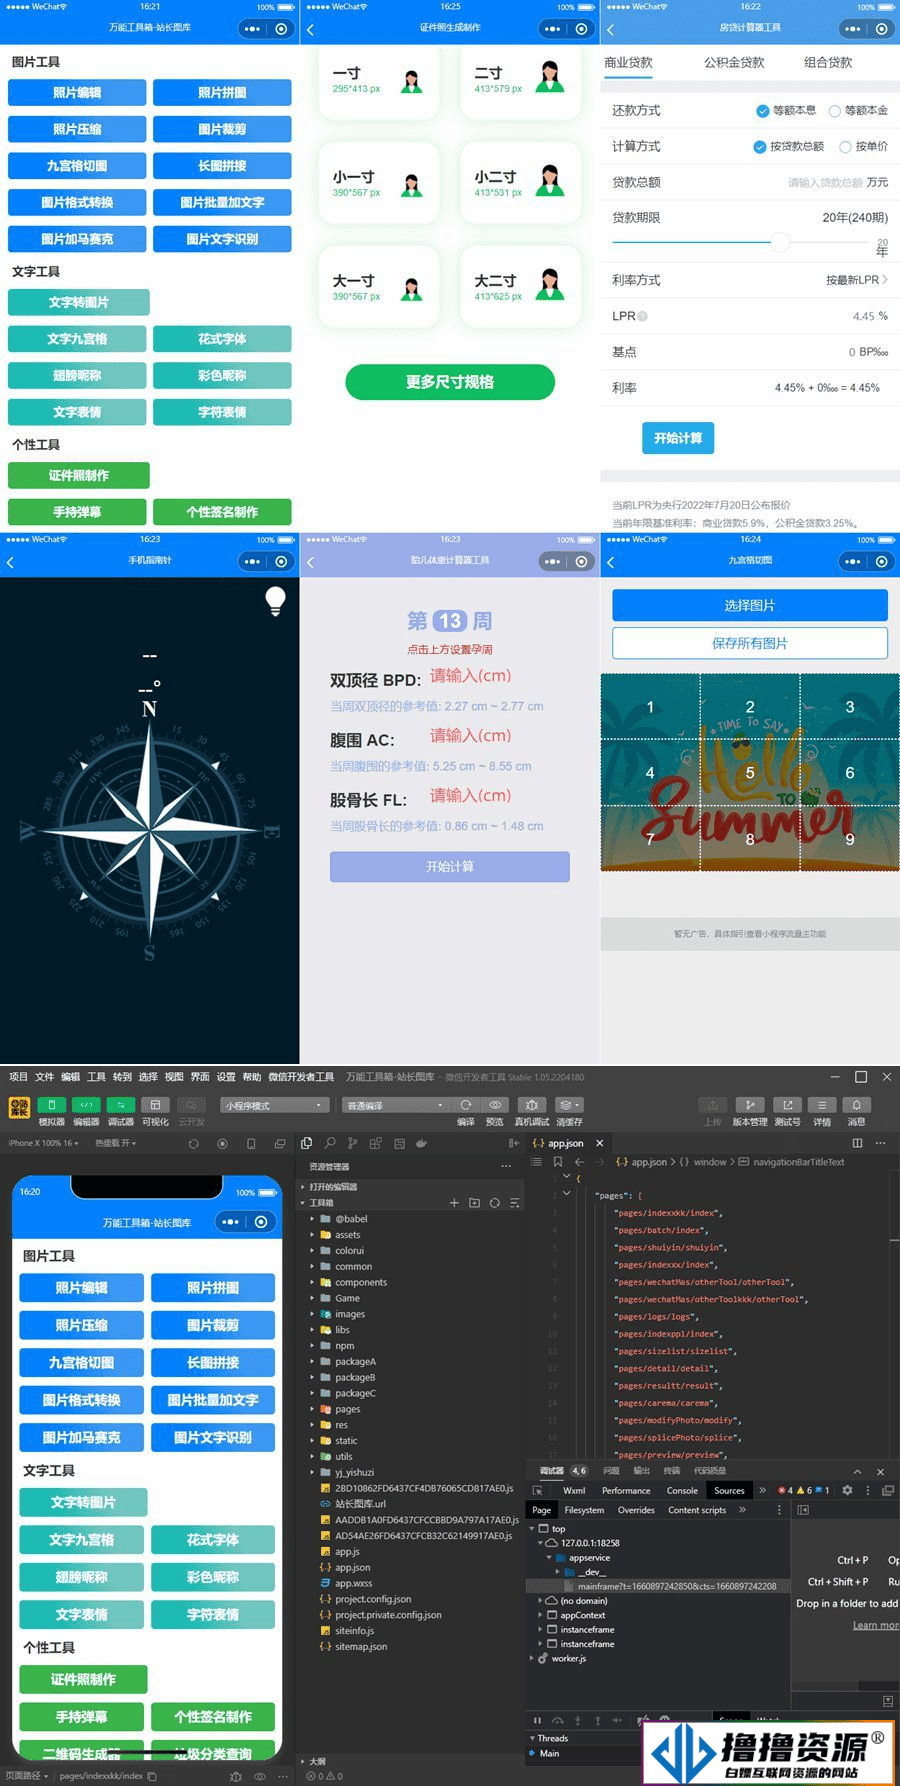Open 版本管理 version control
Image resolution: width=900 pixels, height=1786 pixels.
[750, 1105]
